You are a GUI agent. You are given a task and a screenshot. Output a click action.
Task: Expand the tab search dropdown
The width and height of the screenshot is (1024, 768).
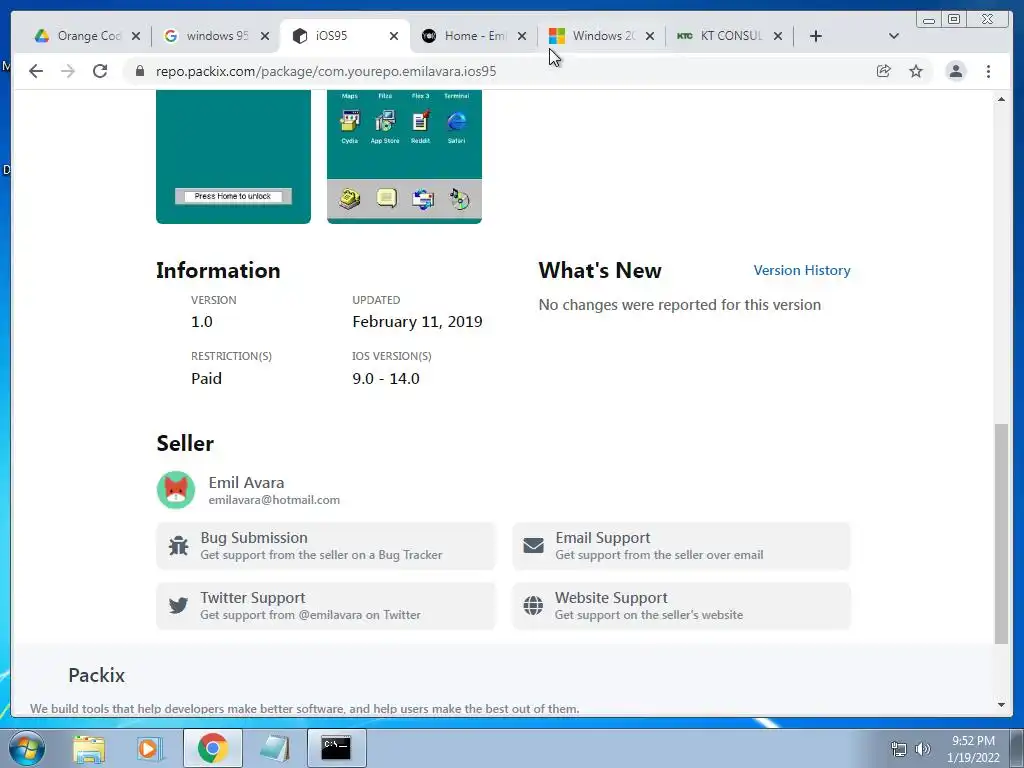pos(894,36)
